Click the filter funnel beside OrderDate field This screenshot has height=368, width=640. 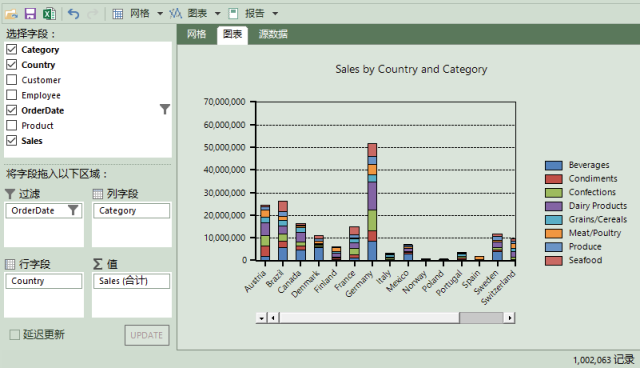164,109
